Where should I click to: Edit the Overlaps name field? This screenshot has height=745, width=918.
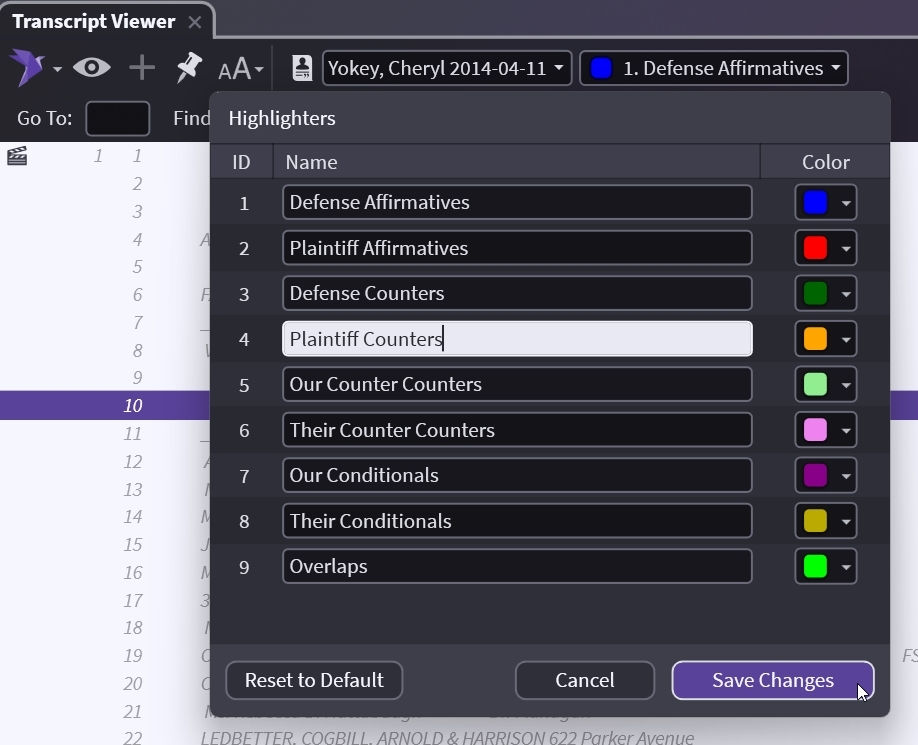(516, 566)
